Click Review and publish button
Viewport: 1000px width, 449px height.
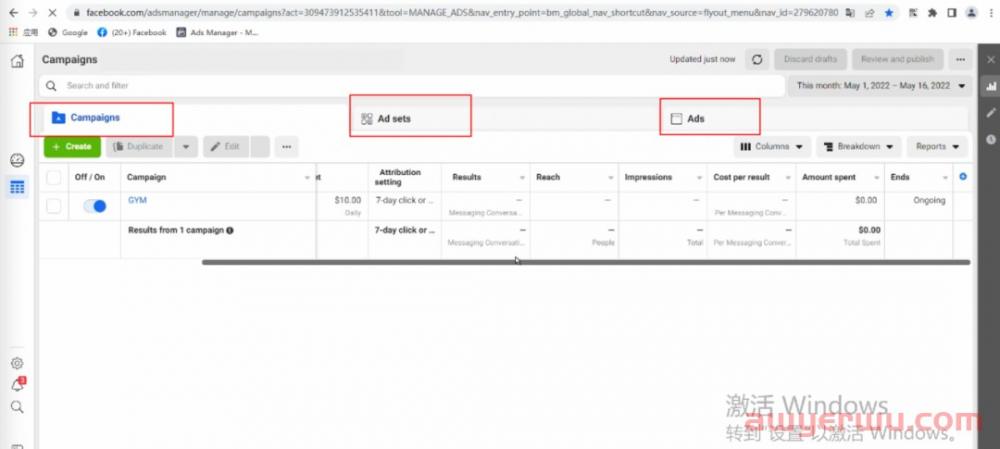[x=897, y=59]
